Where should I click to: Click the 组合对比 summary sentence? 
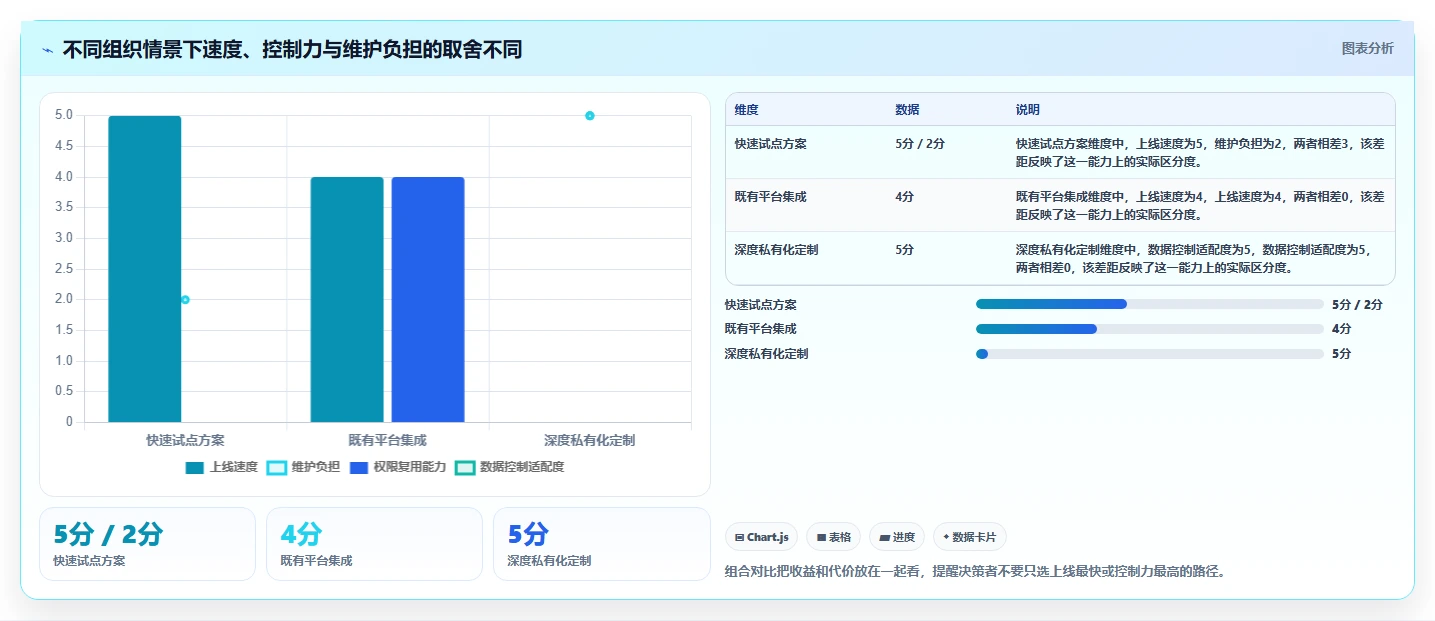tap(975, 572)
